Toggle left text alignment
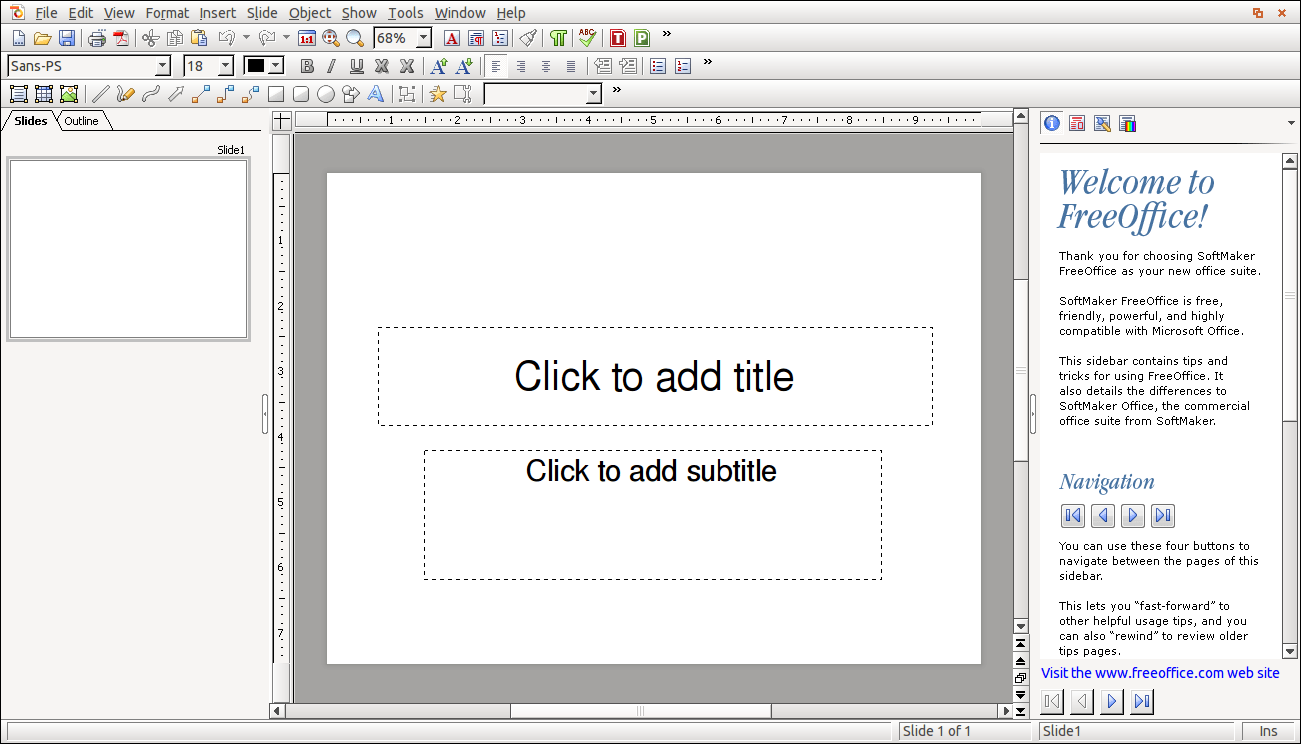Viewport: 1301px width, 744px height. 496,66
